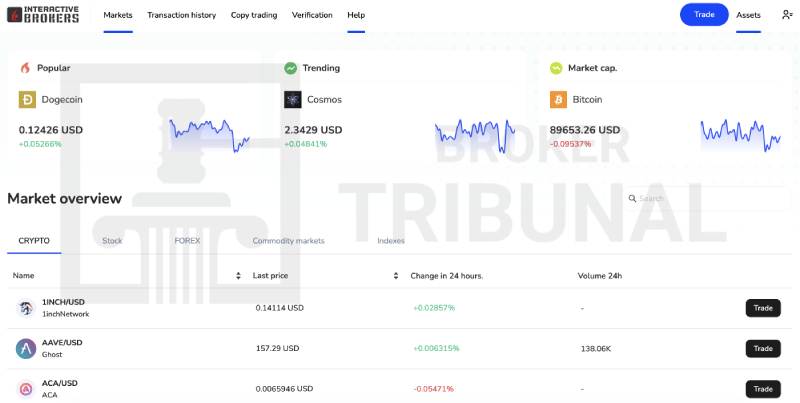The image size is (800, 403).
Task: Click the Bitcoin name label
Action: pyautogui.click(x=587, y=99)
